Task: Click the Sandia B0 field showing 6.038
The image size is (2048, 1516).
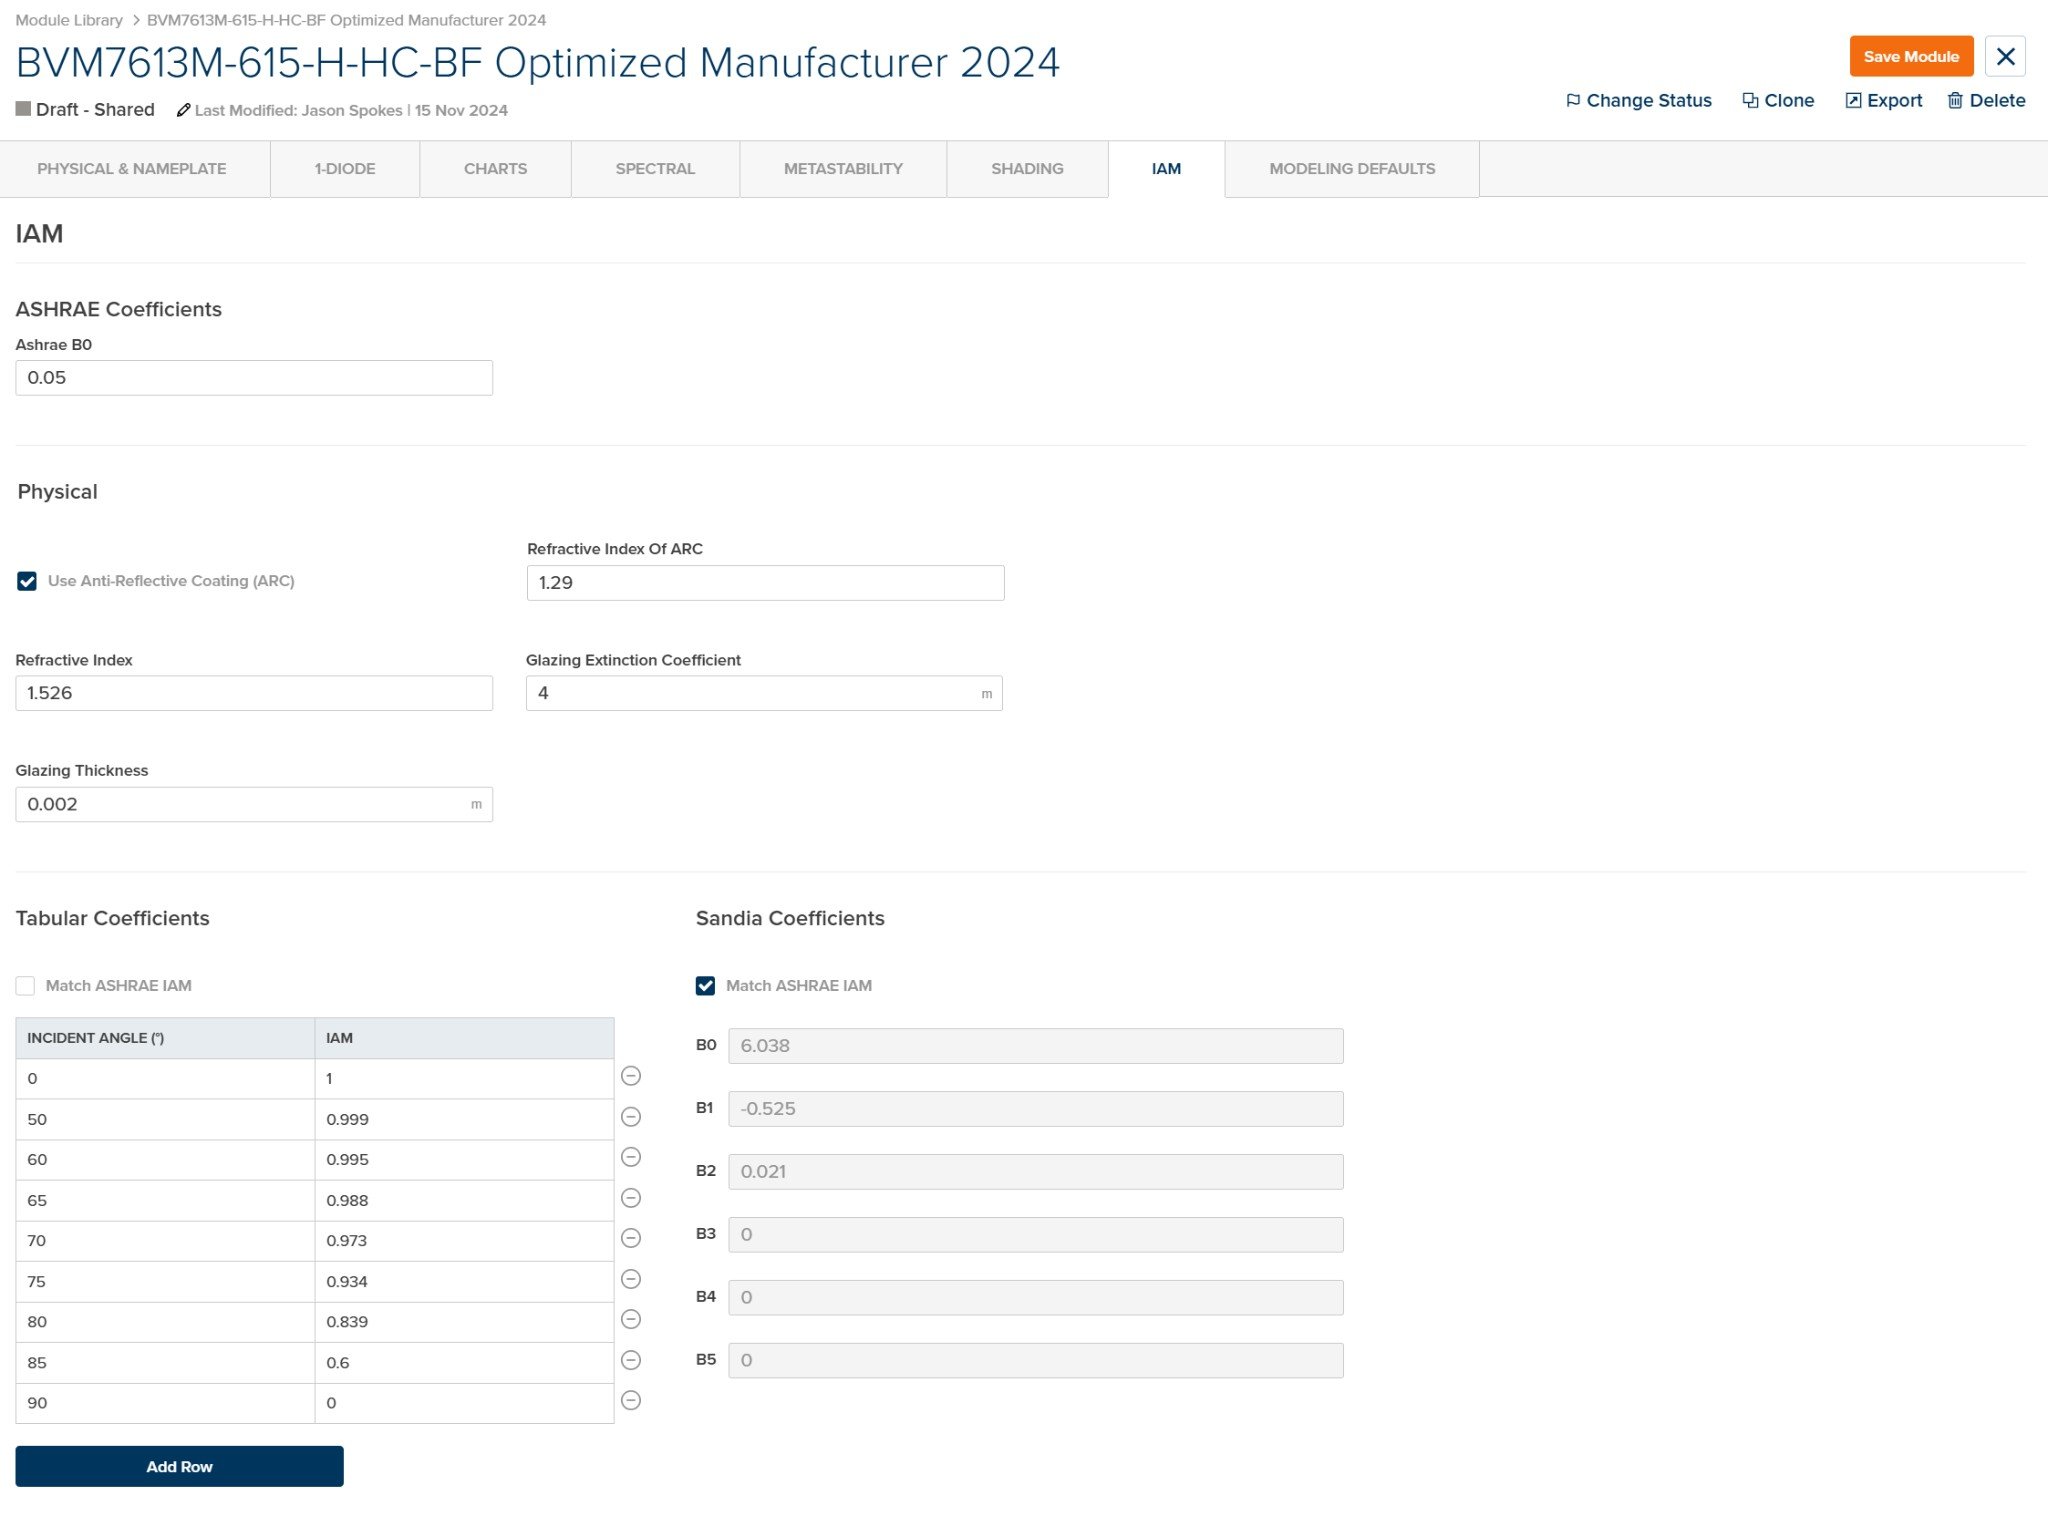Action: [1036, 1046]
